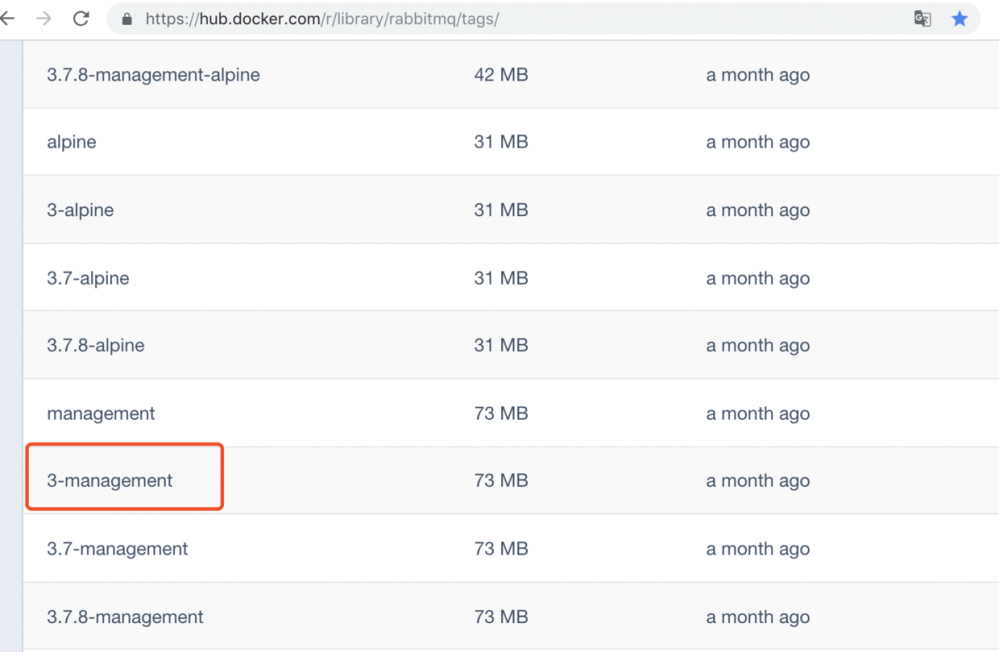Select the 3.7-alpine tag
Screen dimensions: 999x652
[88, 278]
